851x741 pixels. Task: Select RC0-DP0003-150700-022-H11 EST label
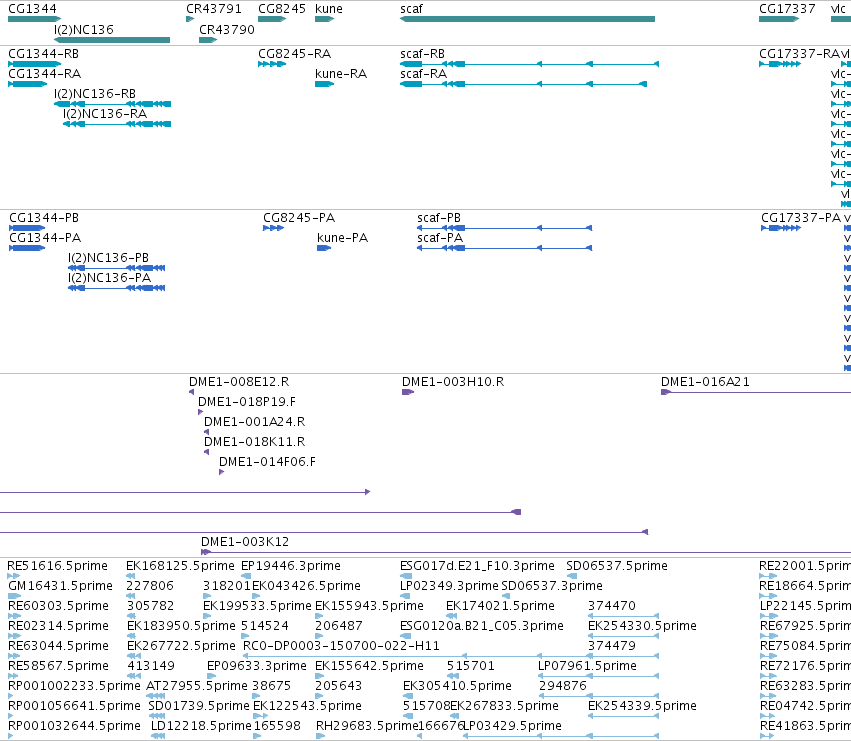pyautogui.click(x=341, y=646)
